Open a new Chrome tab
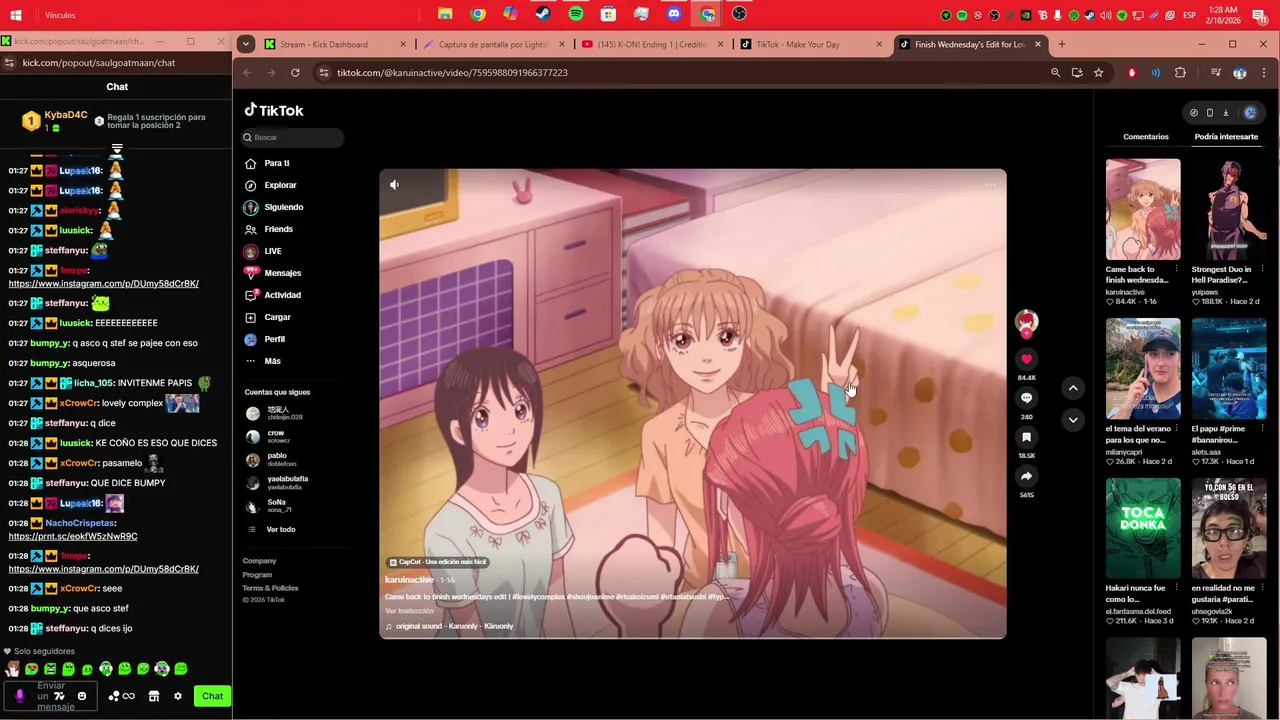 [x=1061, y=44]
